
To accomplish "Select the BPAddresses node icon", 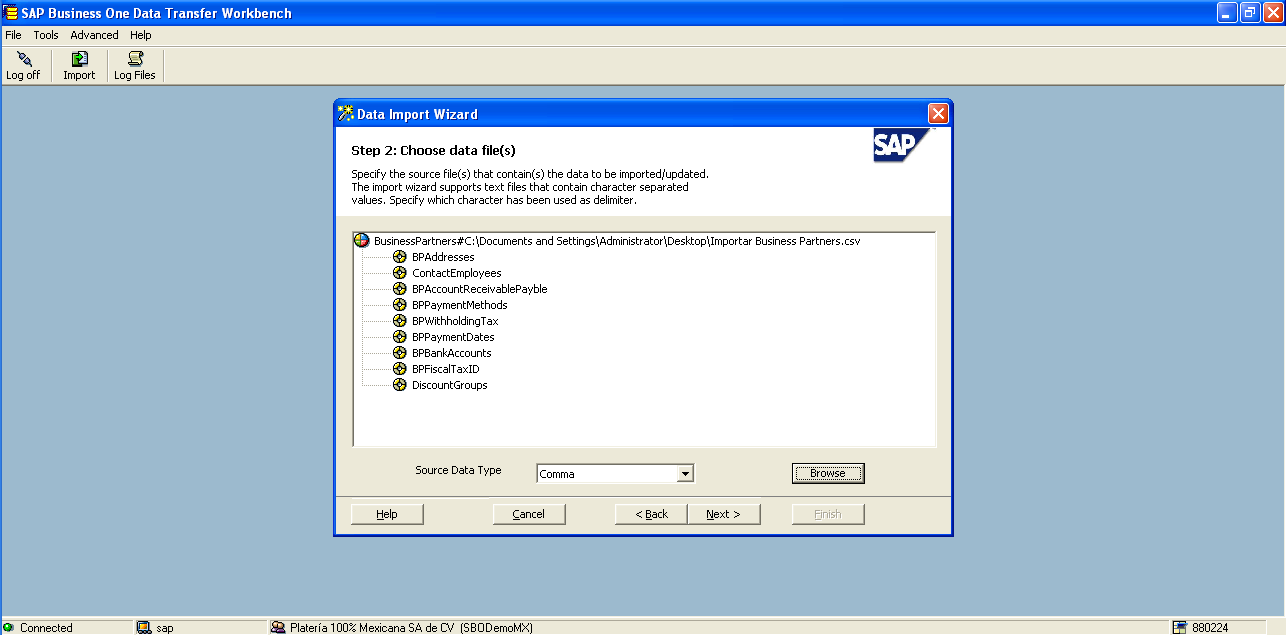I will point(398,257).
